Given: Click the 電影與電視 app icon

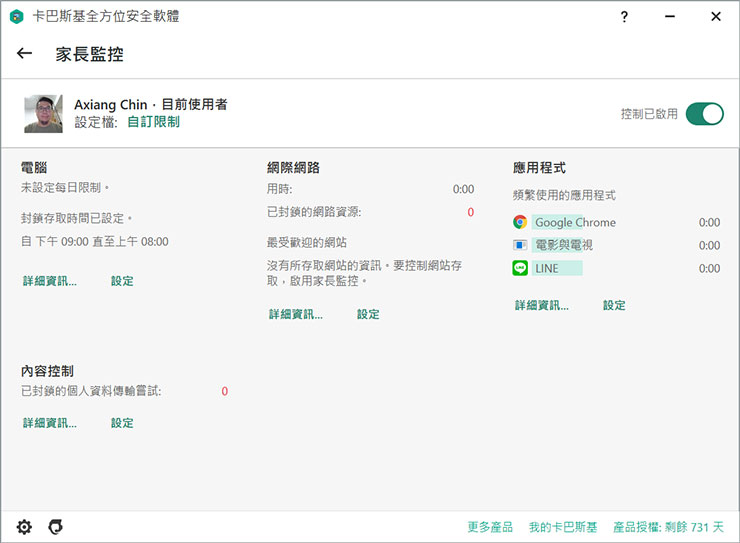Looking at the screenshot, I should 520,245.
